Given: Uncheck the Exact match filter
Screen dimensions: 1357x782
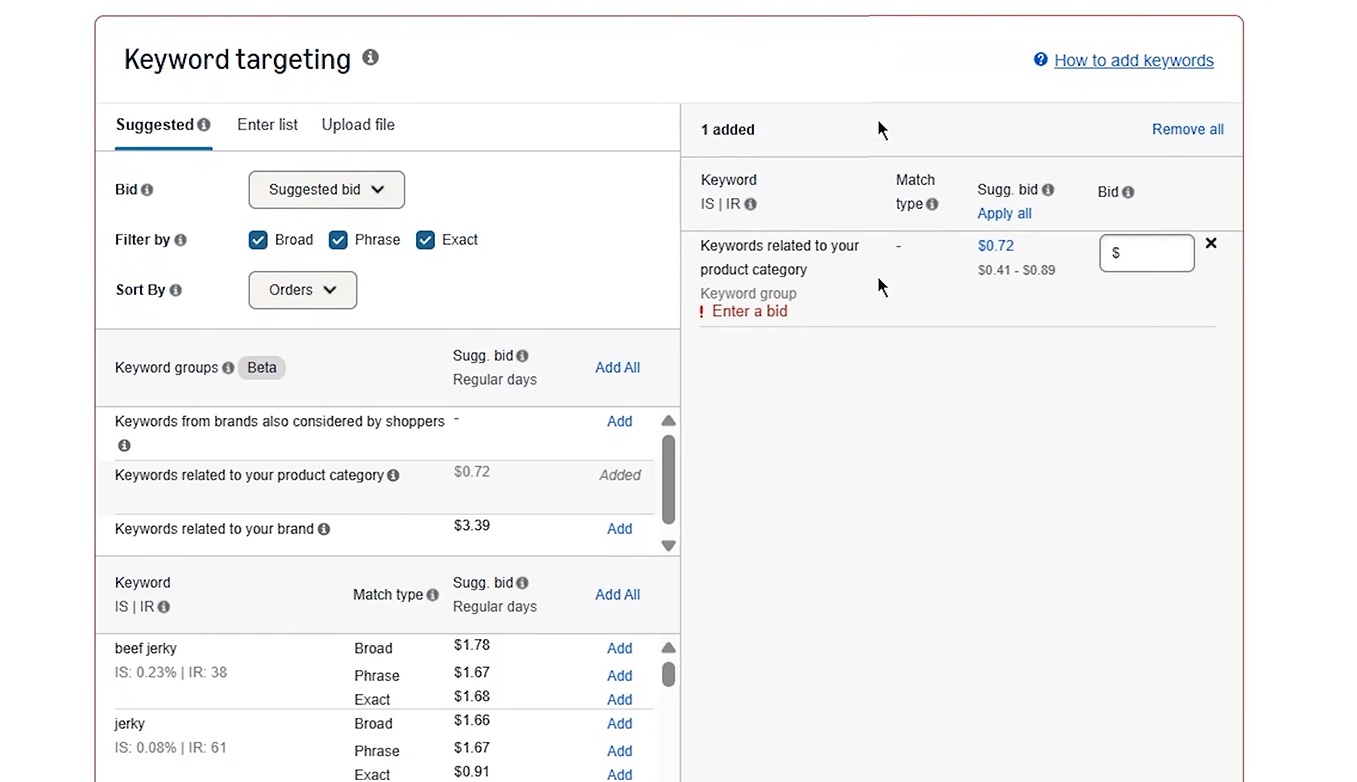Looking at the screenshot, I should 425,240.
